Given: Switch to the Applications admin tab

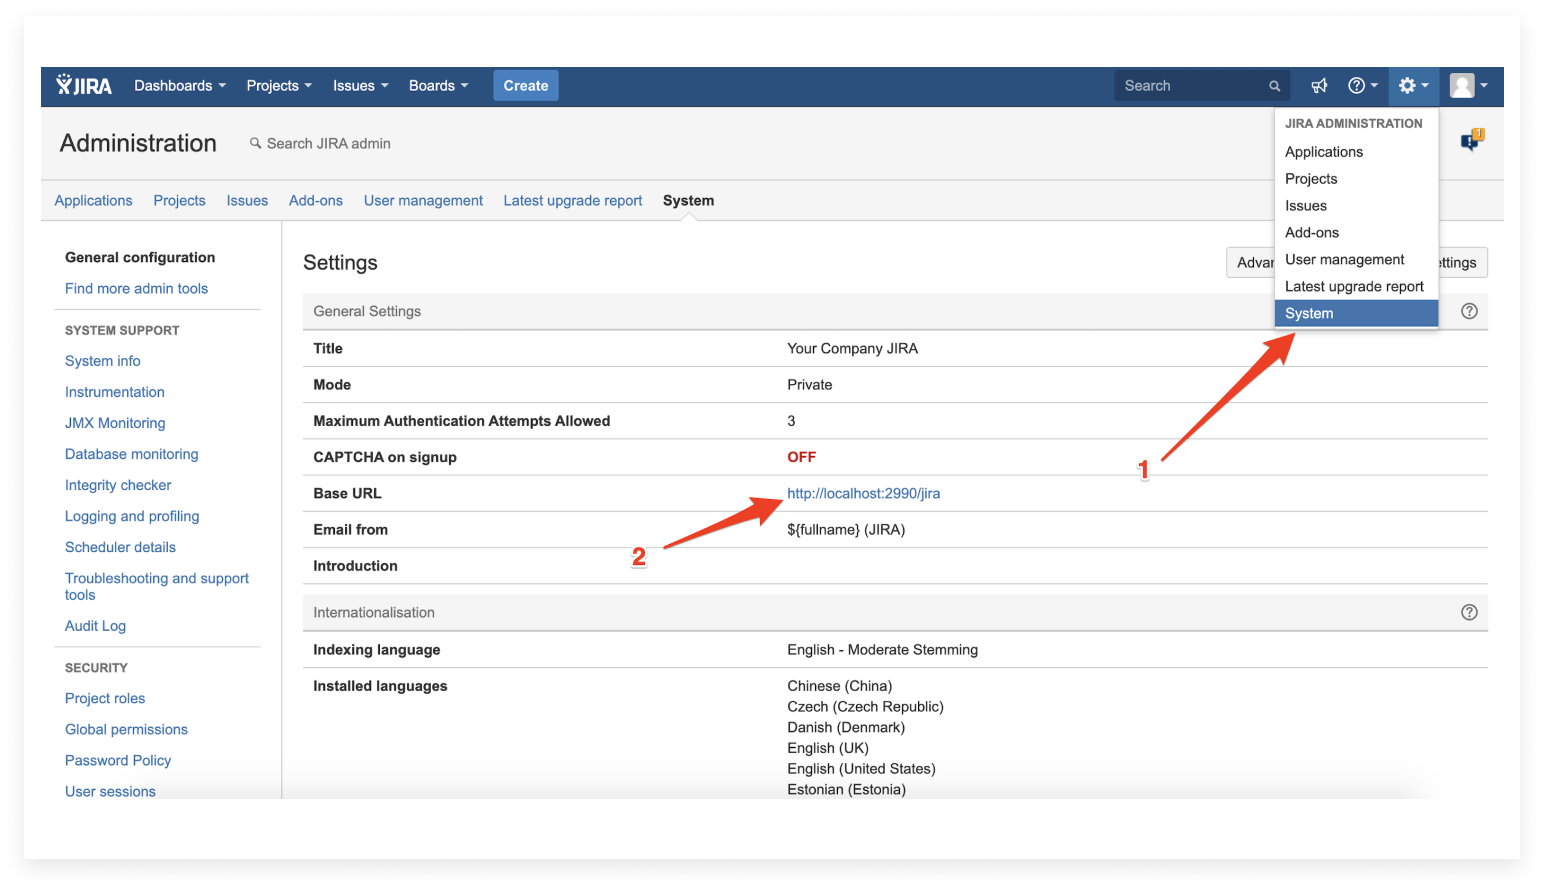Looking at the screenshot, I should pyautogui.click(x=93, y=200).
